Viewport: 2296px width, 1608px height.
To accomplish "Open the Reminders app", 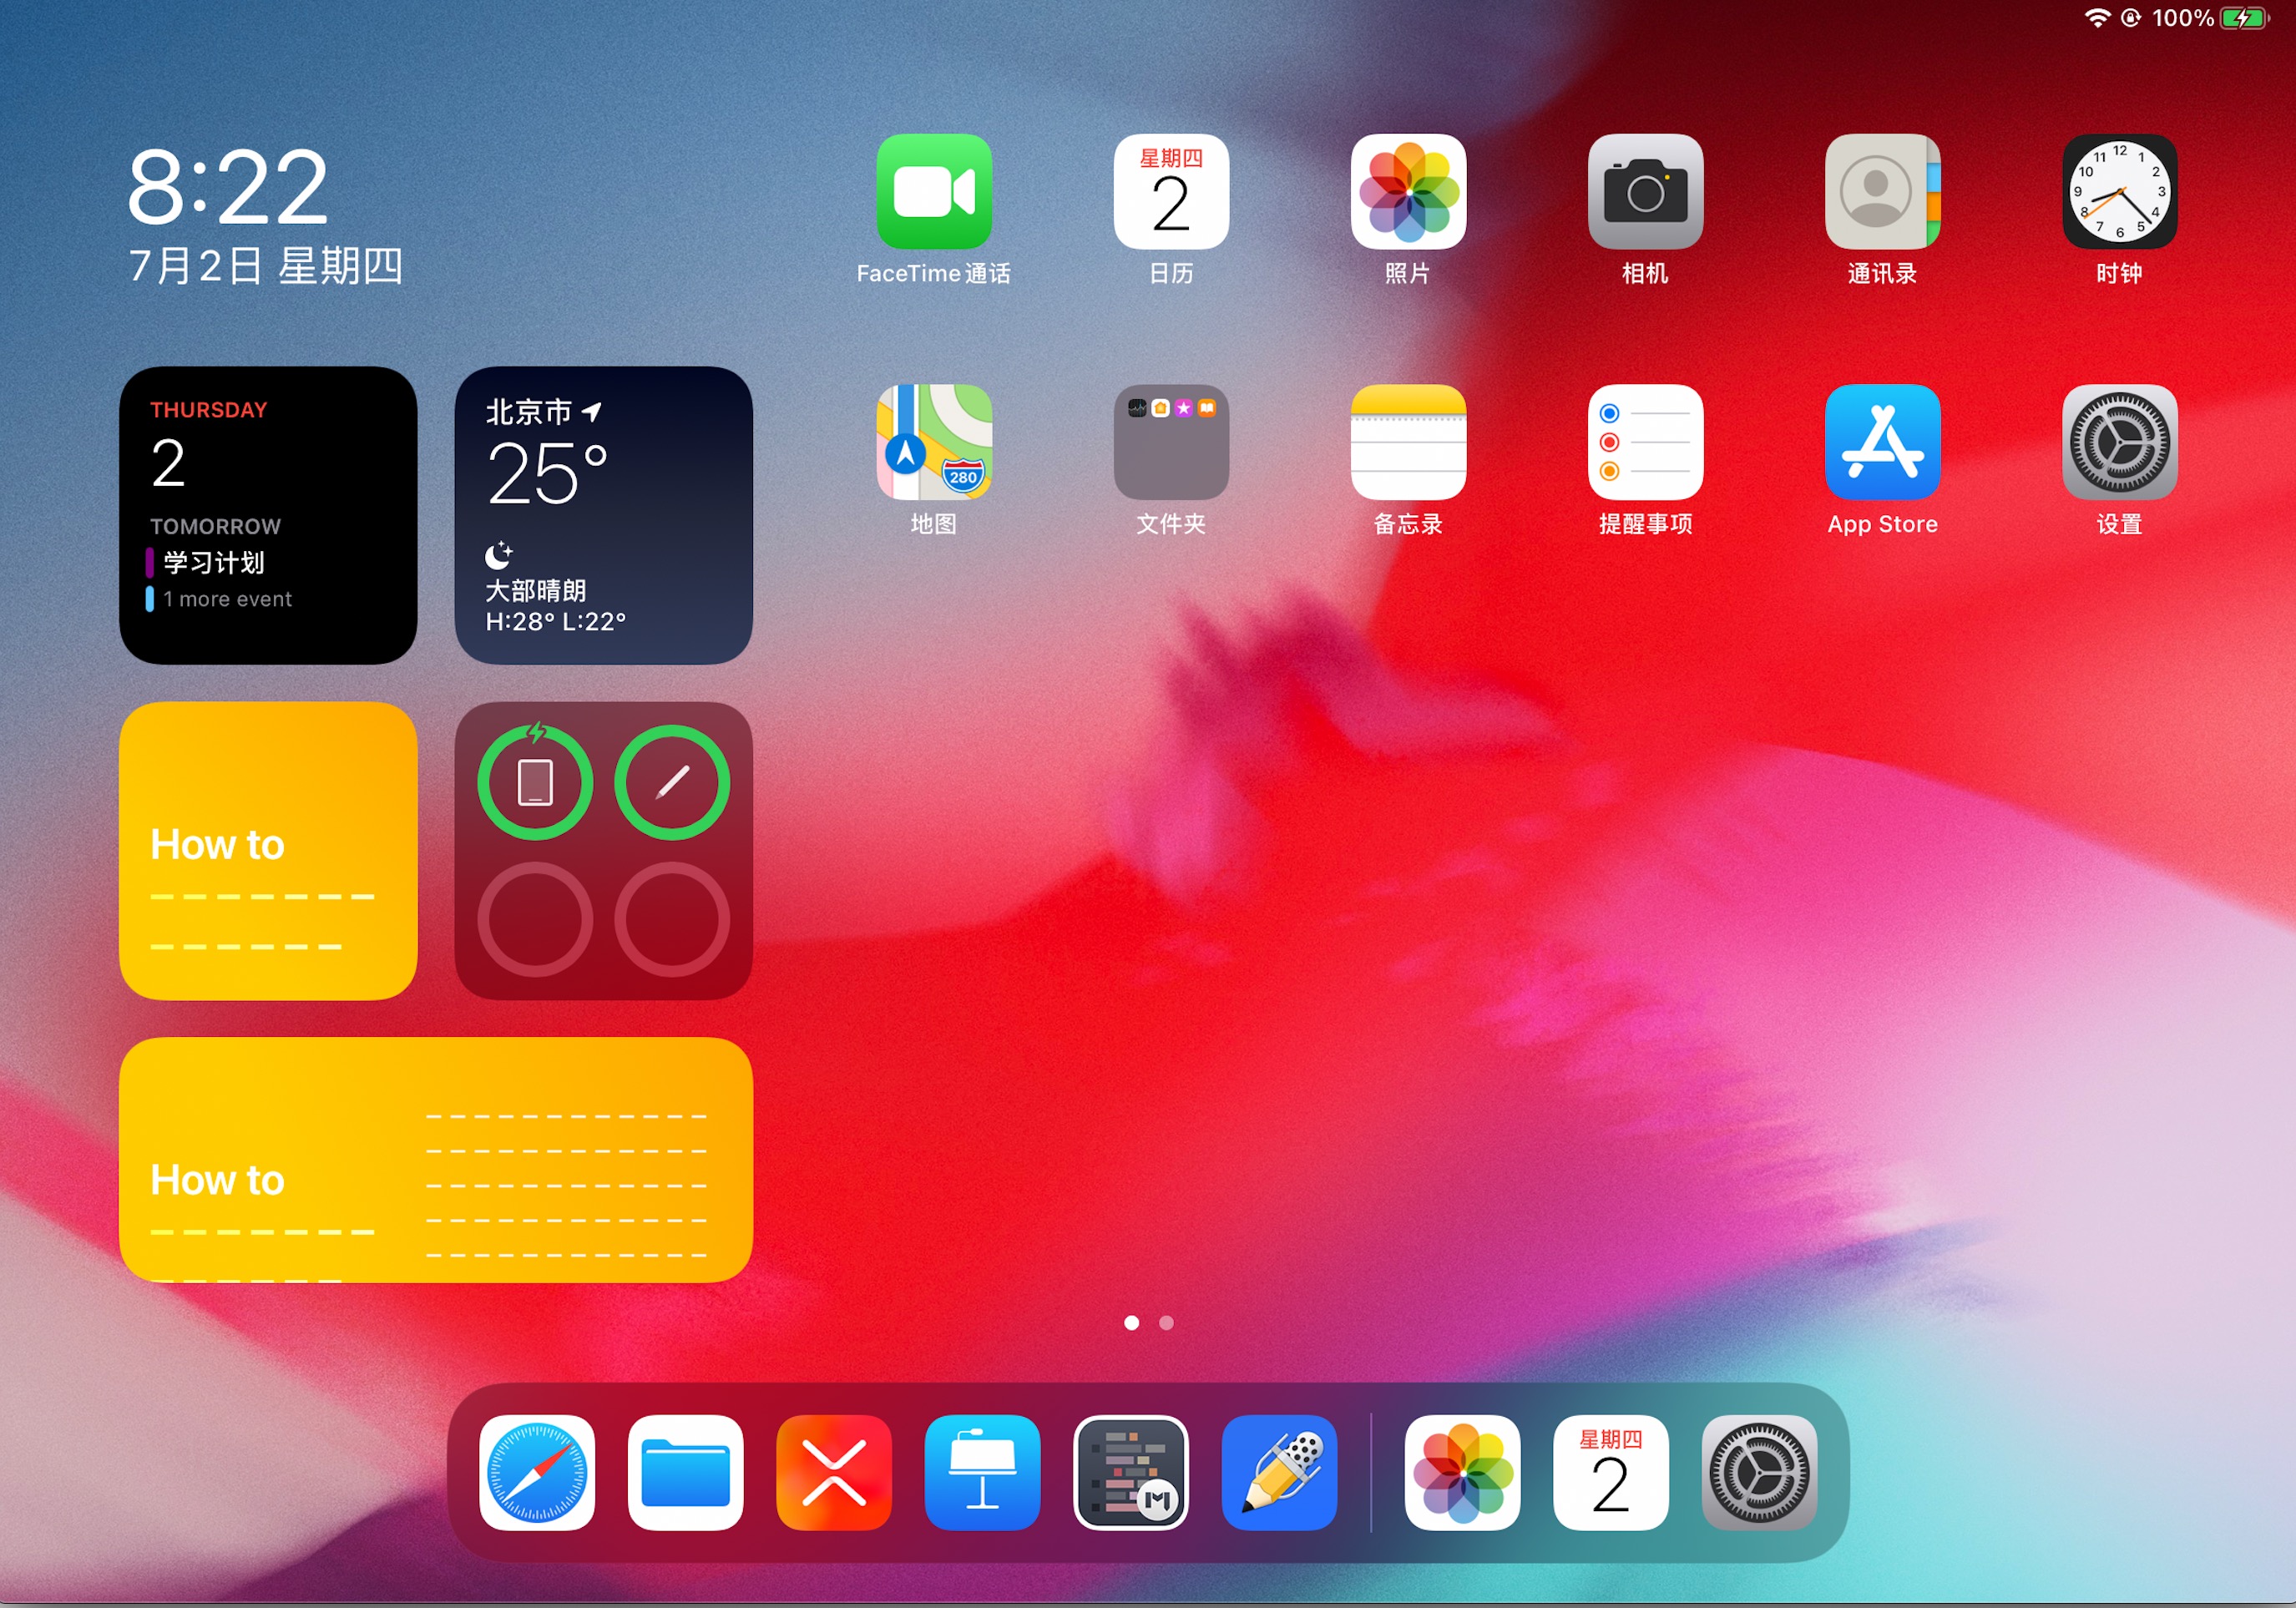I will point(1644,441).
